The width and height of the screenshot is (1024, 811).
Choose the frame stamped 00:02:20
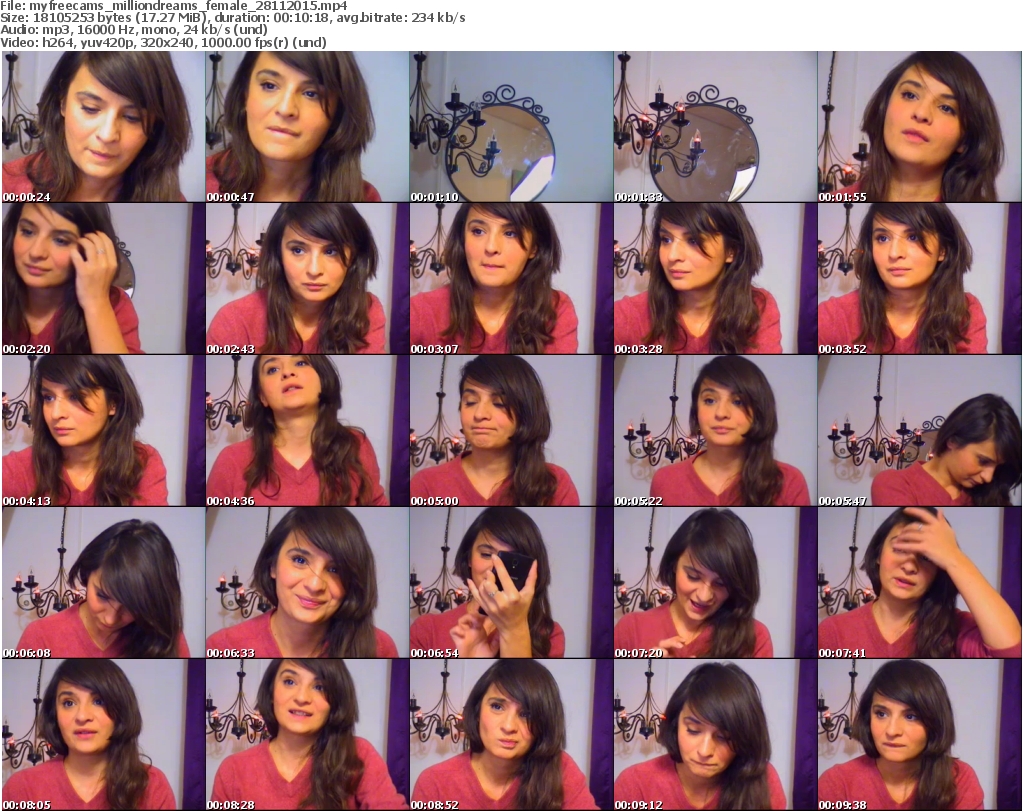103,279
